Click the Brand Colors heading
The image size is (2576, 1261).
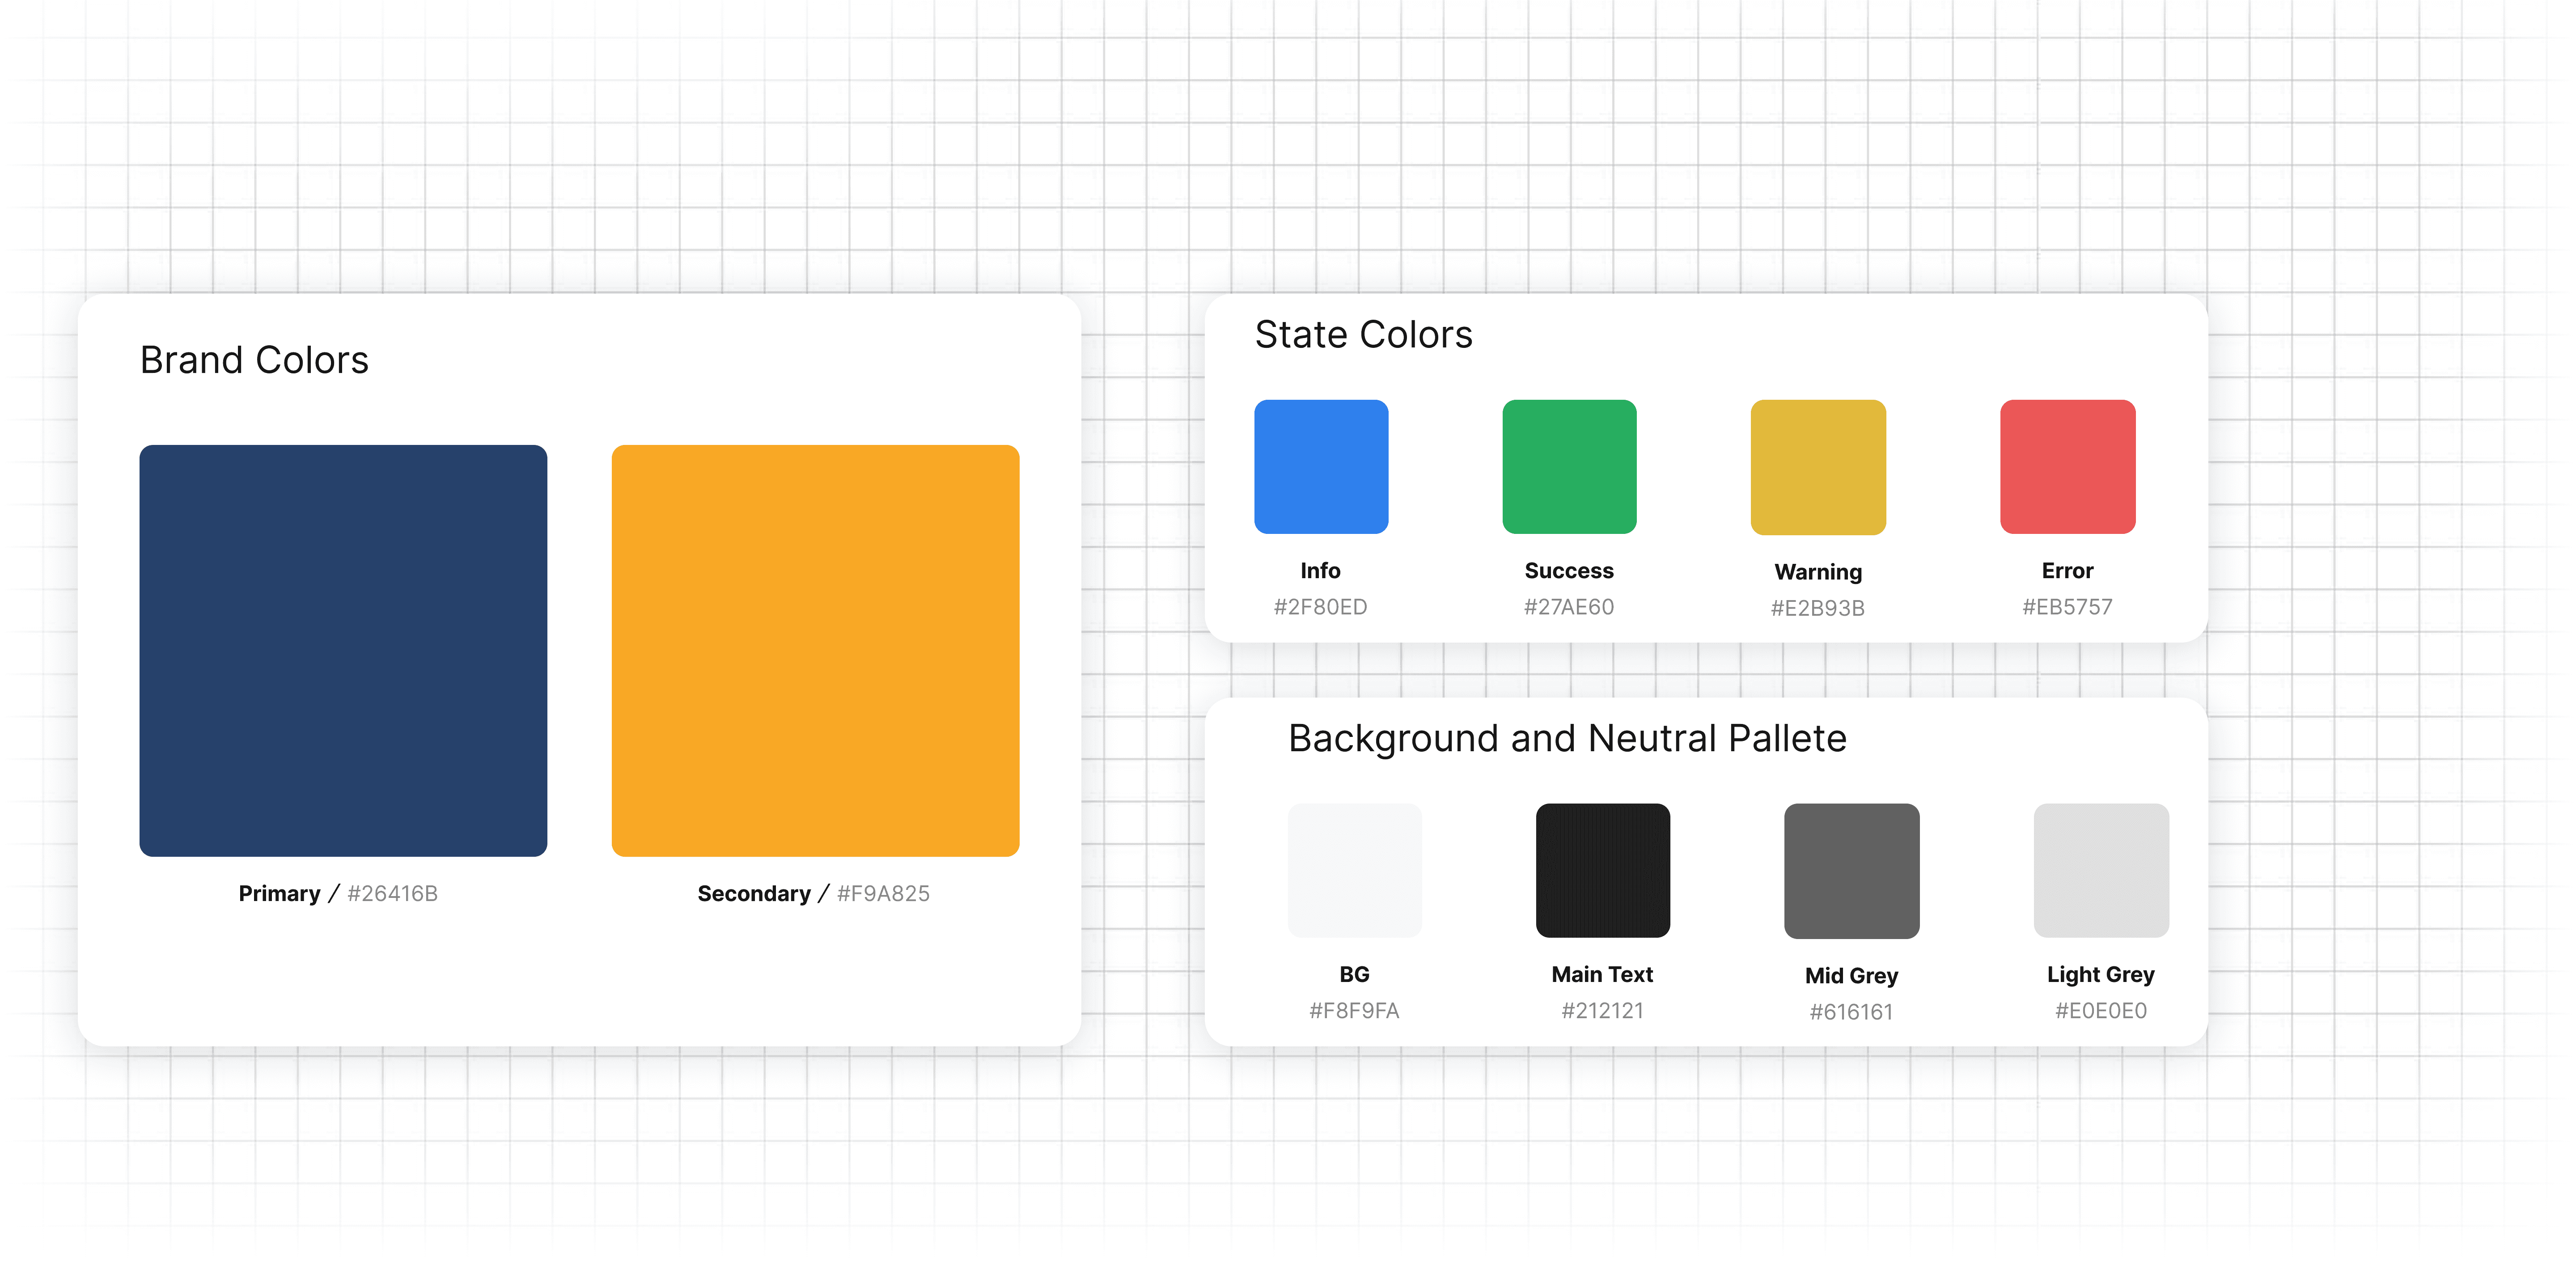click(254, 360)
